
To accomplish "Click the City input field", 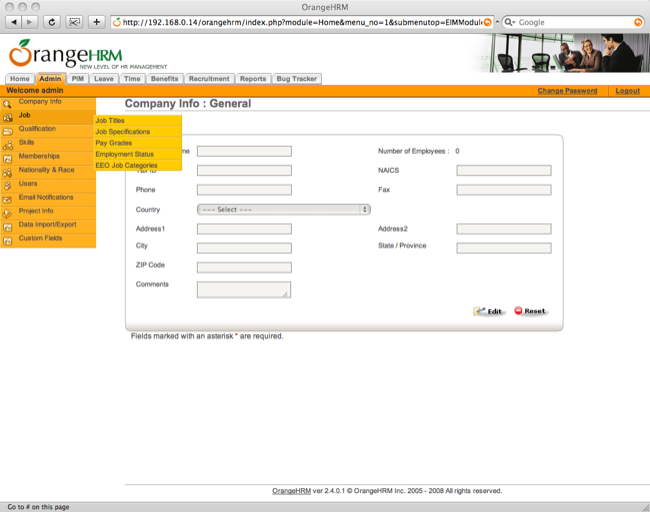I will click(x=244, y=248).
